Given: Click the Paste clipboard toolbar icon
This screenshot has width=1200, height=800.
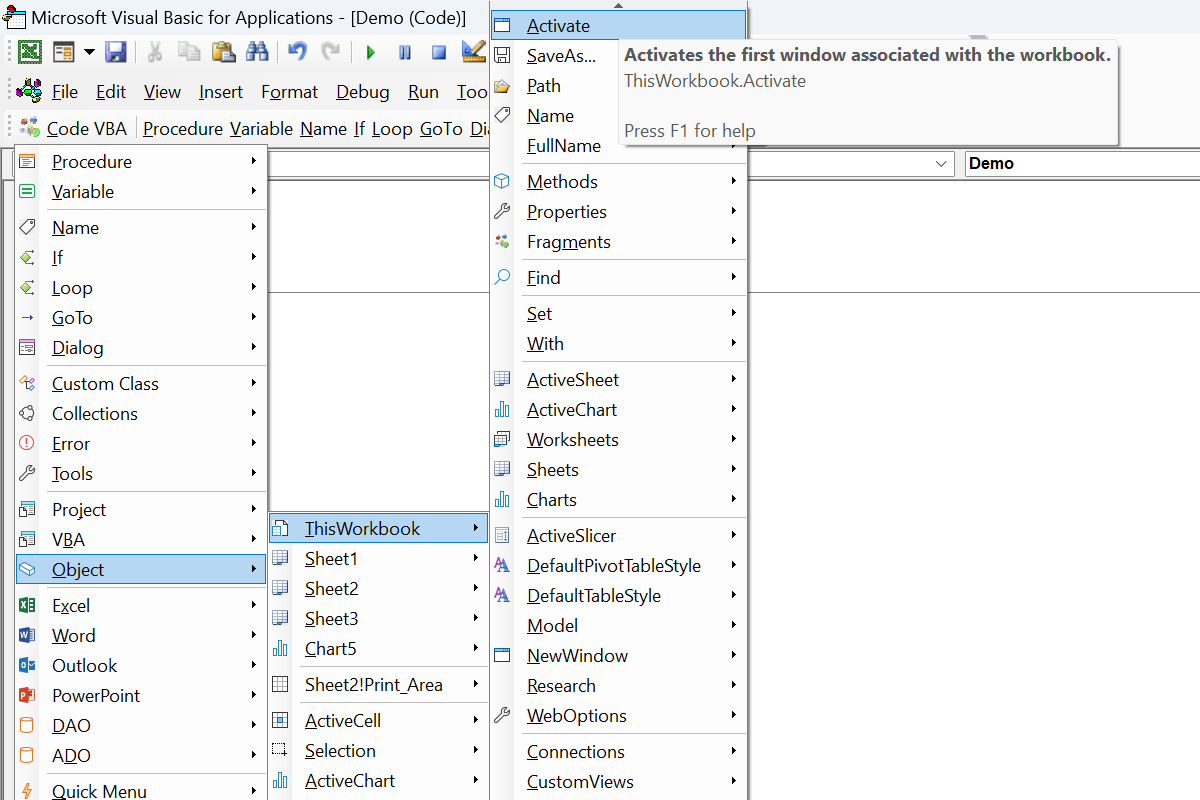Looking at the screenshot, I should point(223,52).
